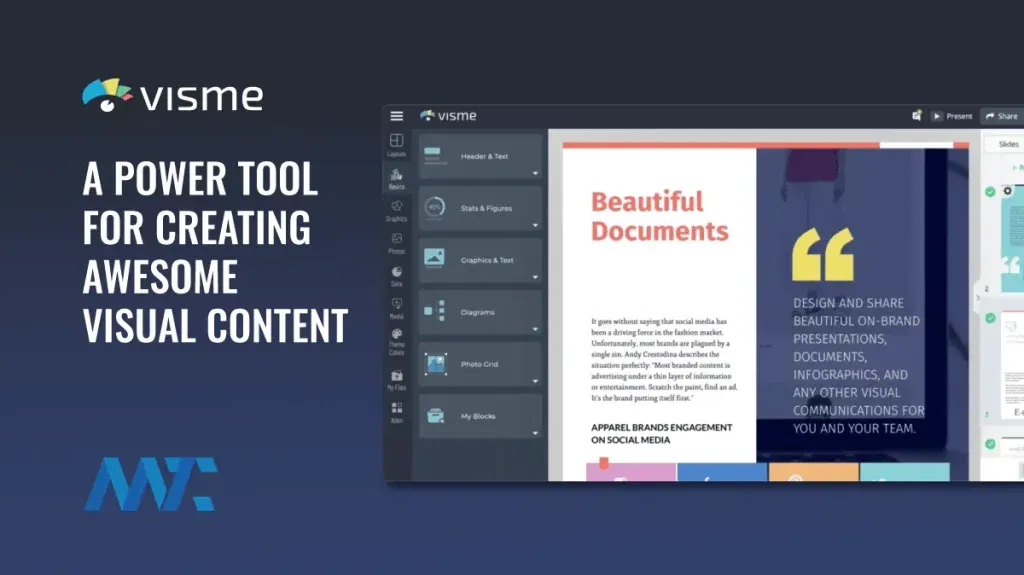The width and height of the screenshot is (1024, 575).
Task: Select the Basics sidebar tool
Action: point(396,178)
